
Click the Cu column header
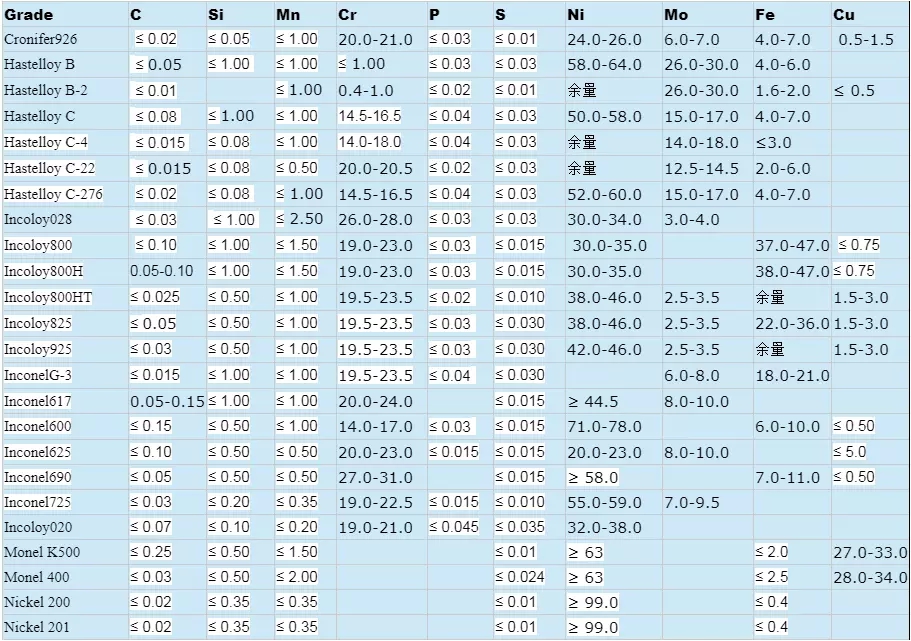(x=844, y=15)
